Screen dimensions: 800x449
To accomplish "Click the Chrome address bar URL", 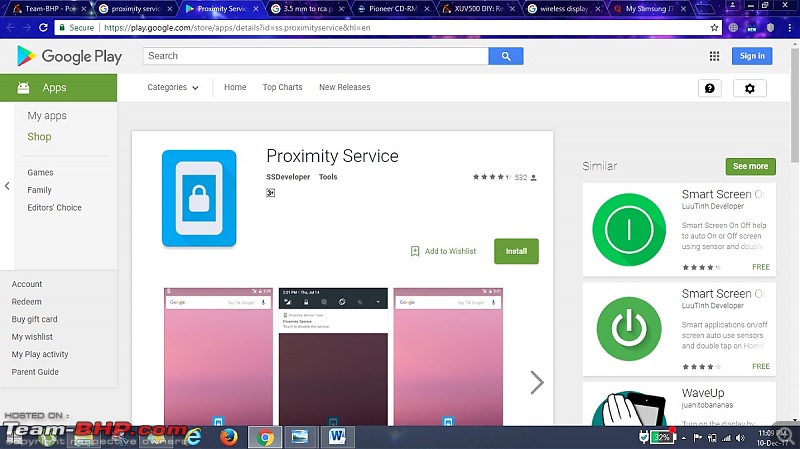I will point(237,28).
